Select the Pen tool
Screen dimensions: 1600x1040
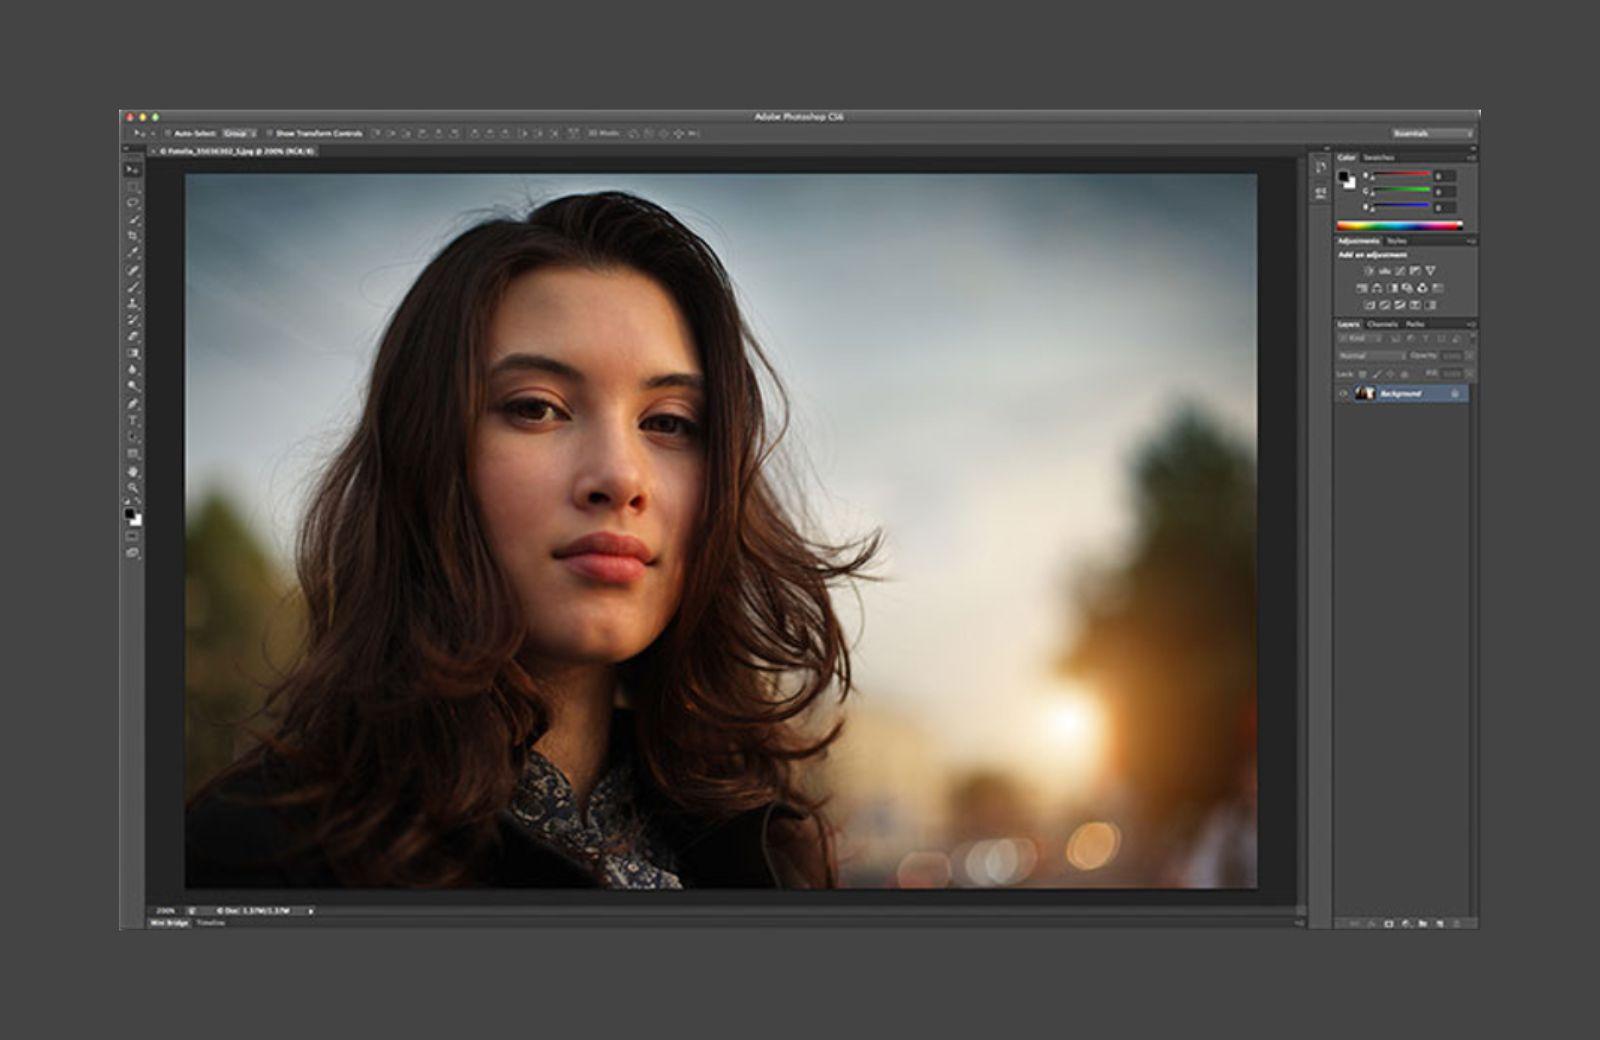tap(132, 404)
